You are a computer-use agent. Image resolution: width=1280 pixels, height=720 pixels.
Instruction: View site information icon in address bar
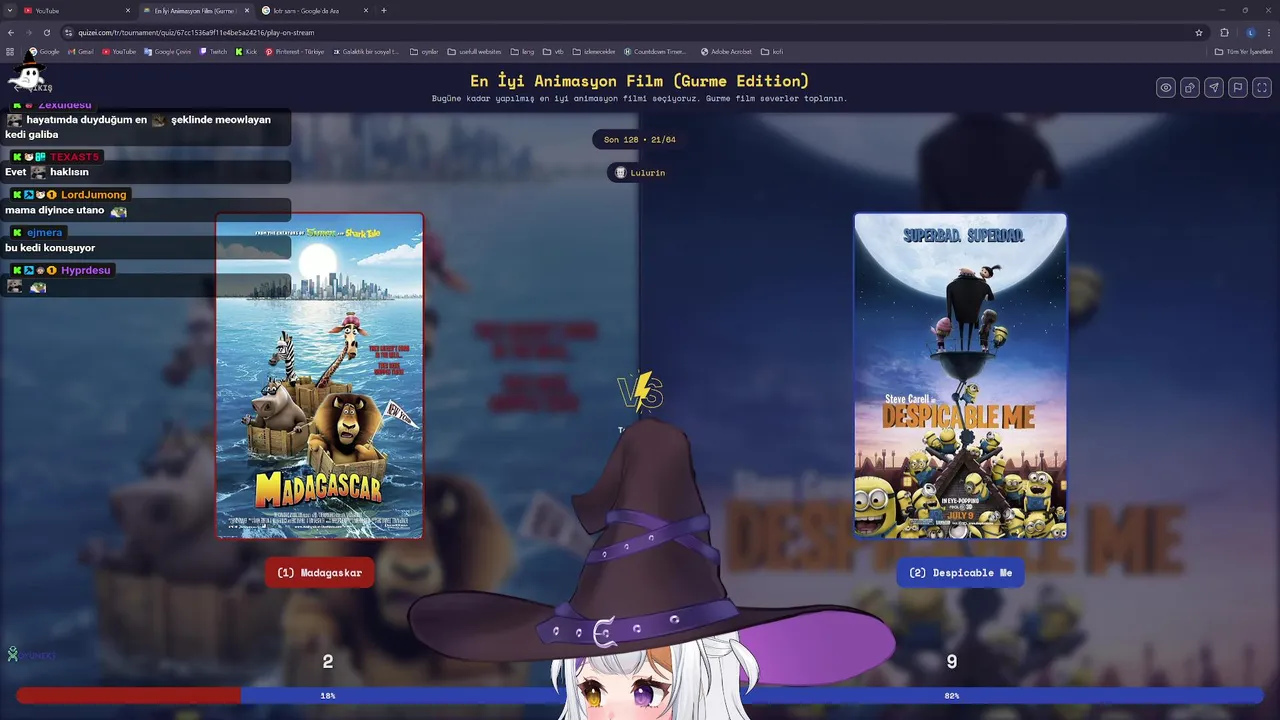69,32
